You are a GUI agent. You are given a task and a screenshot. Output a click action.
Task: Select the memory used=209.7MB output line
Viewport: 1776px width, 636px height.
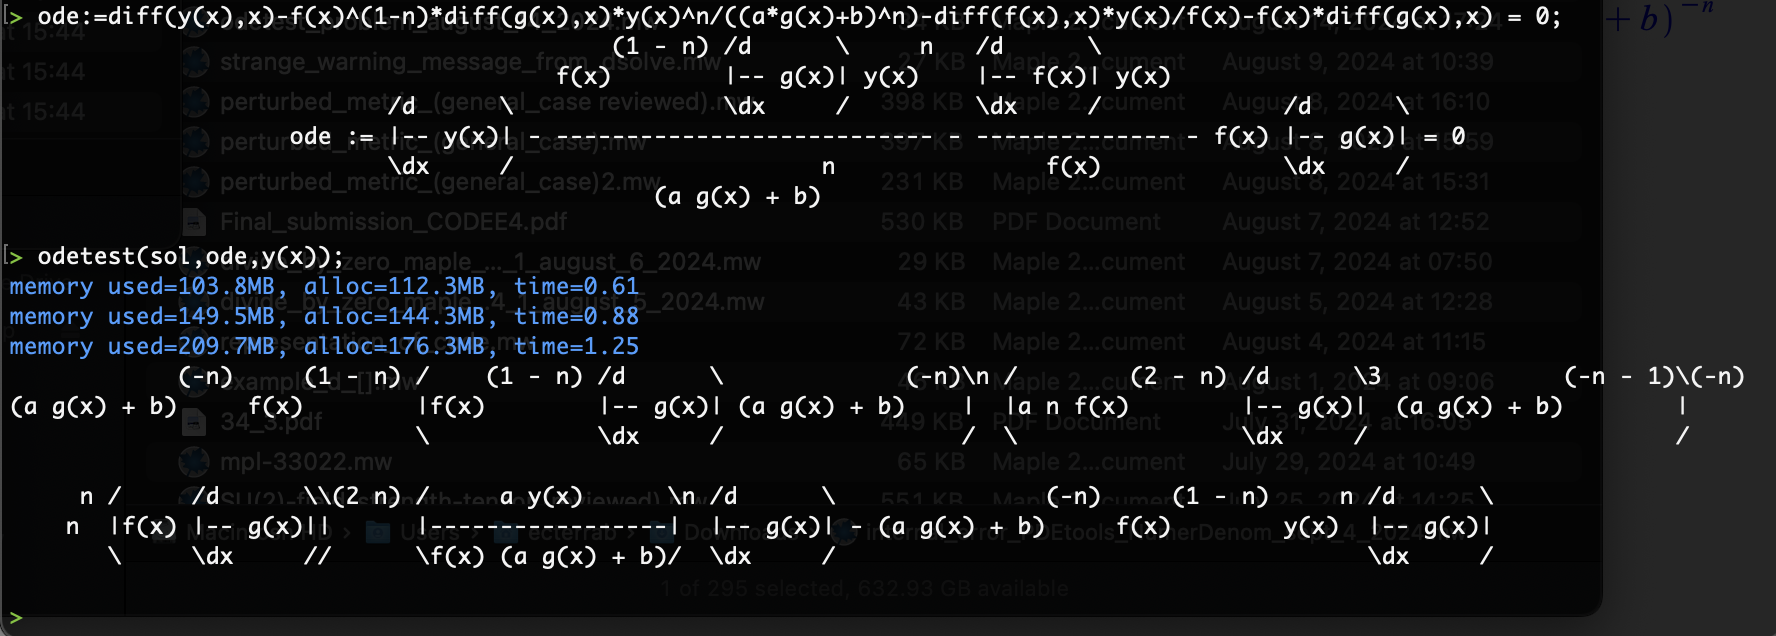324,346
